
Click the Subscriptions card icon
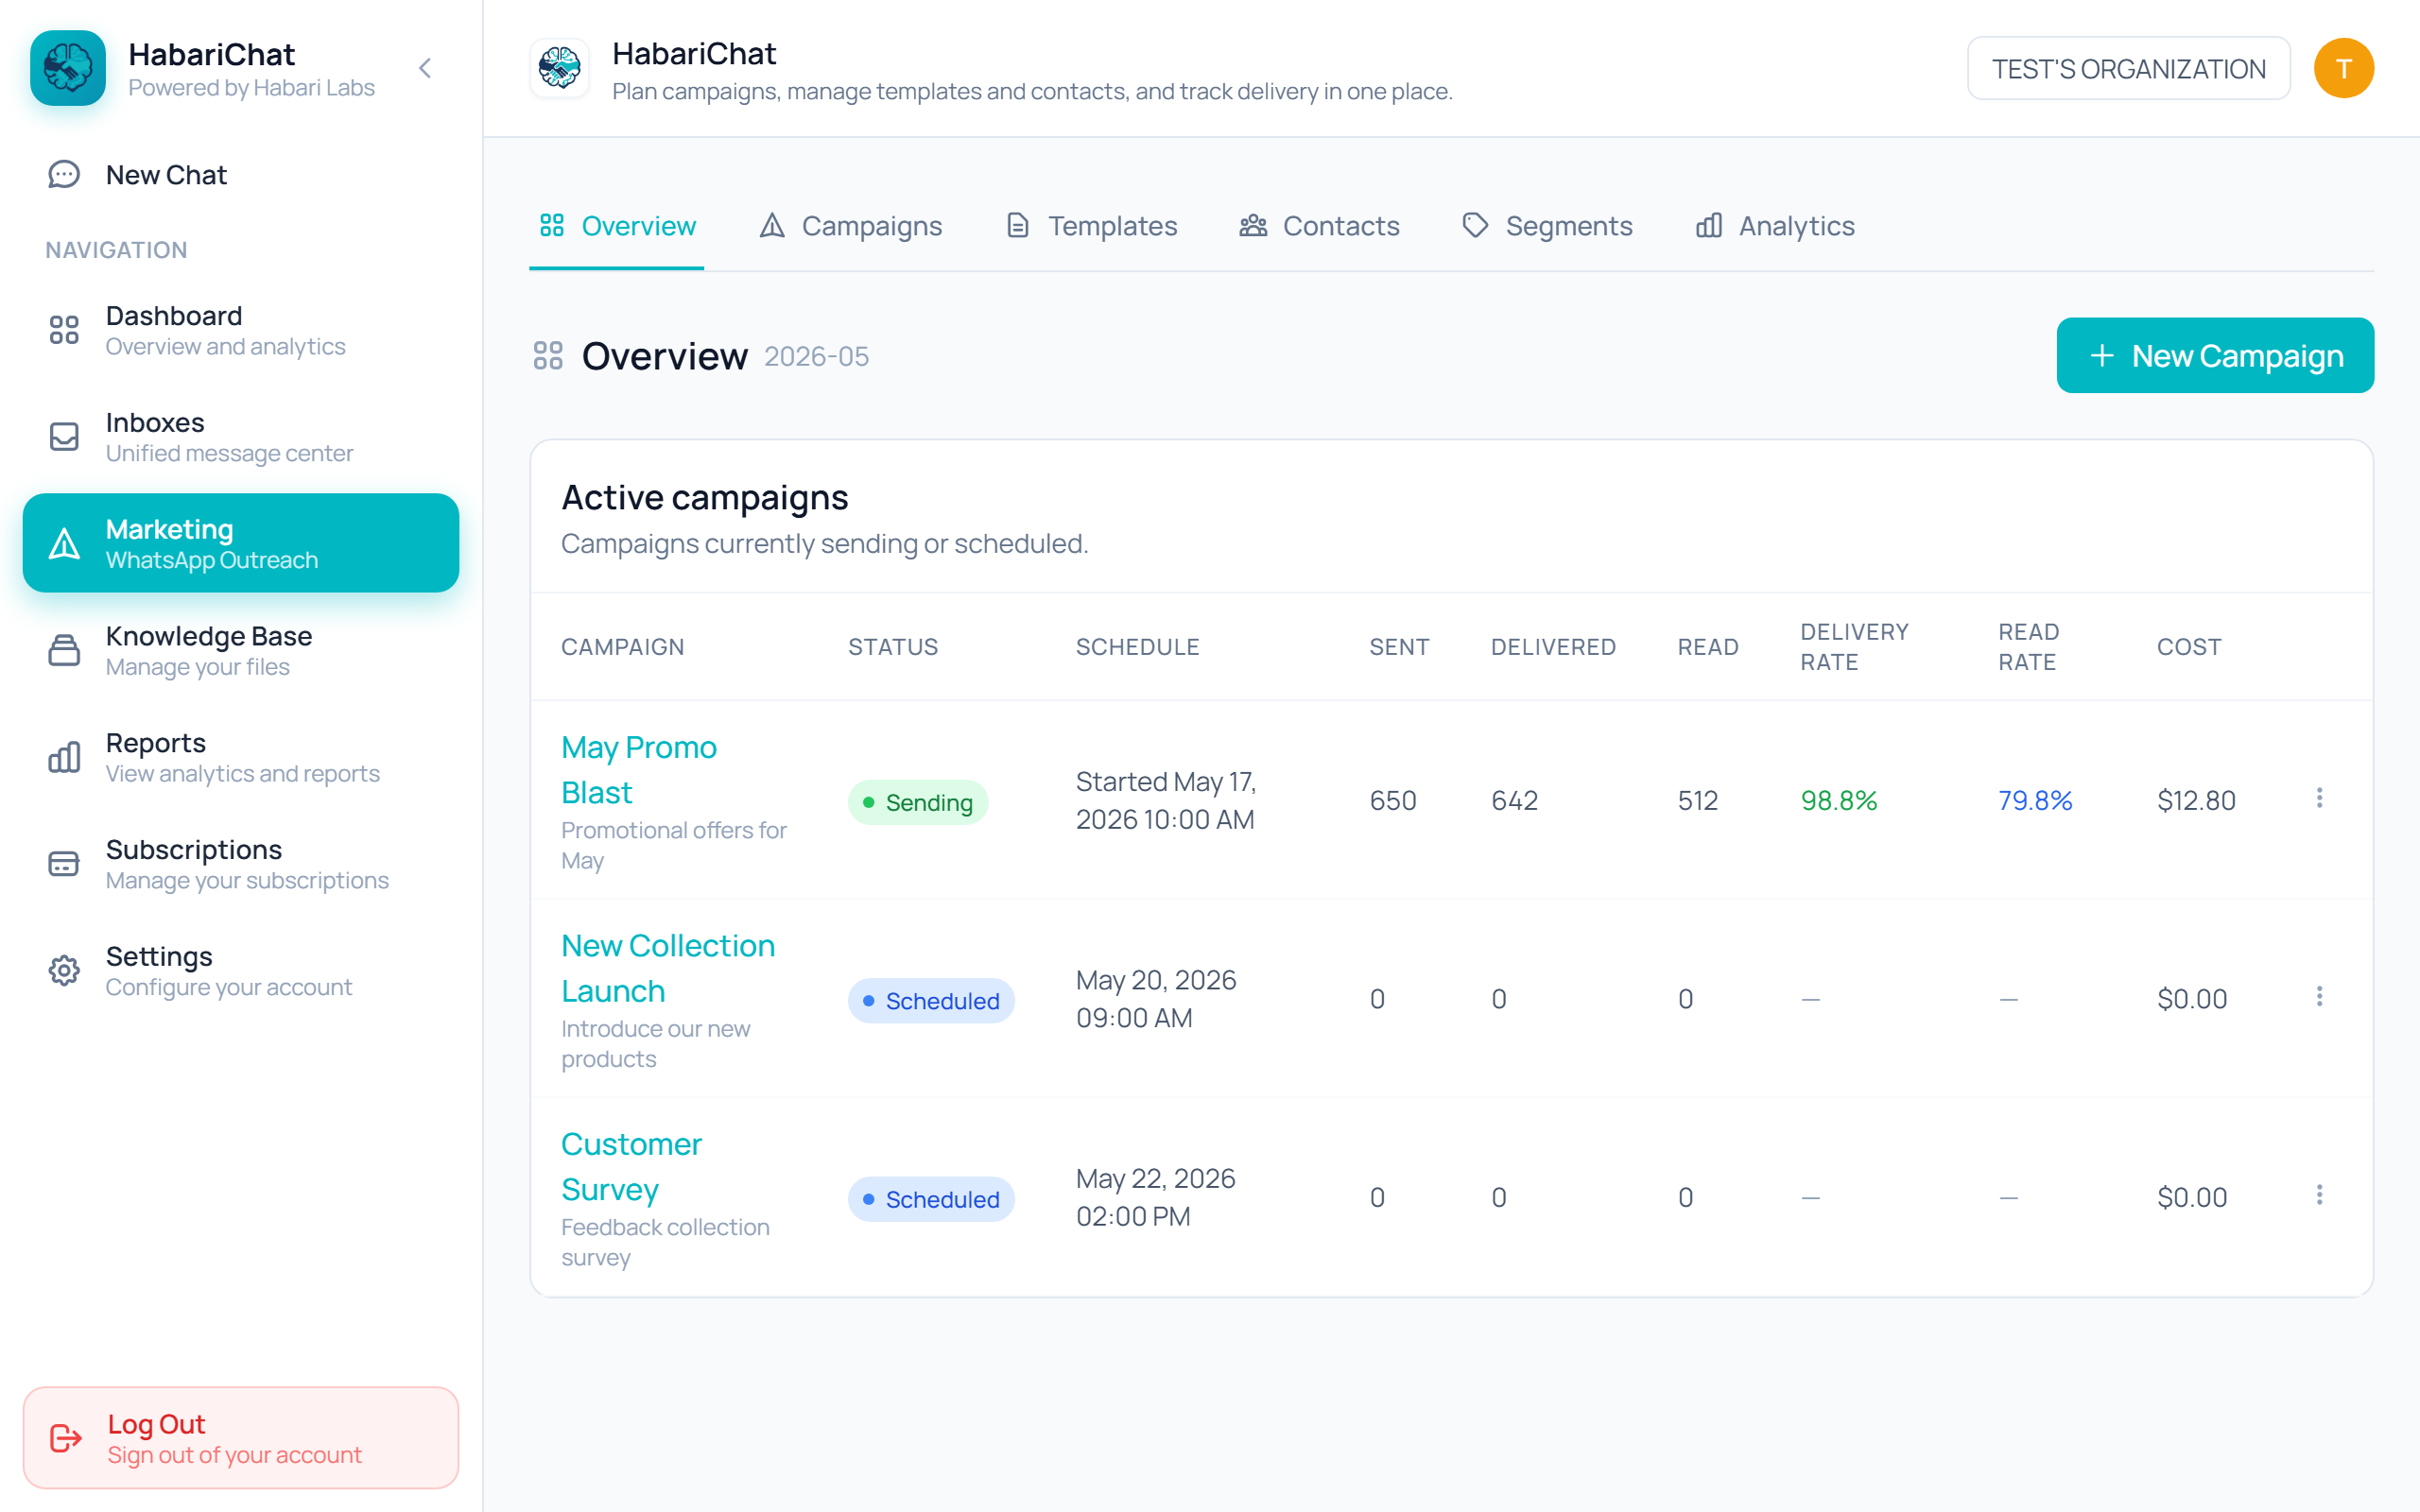pyautogui.click(x=64, y=864)
